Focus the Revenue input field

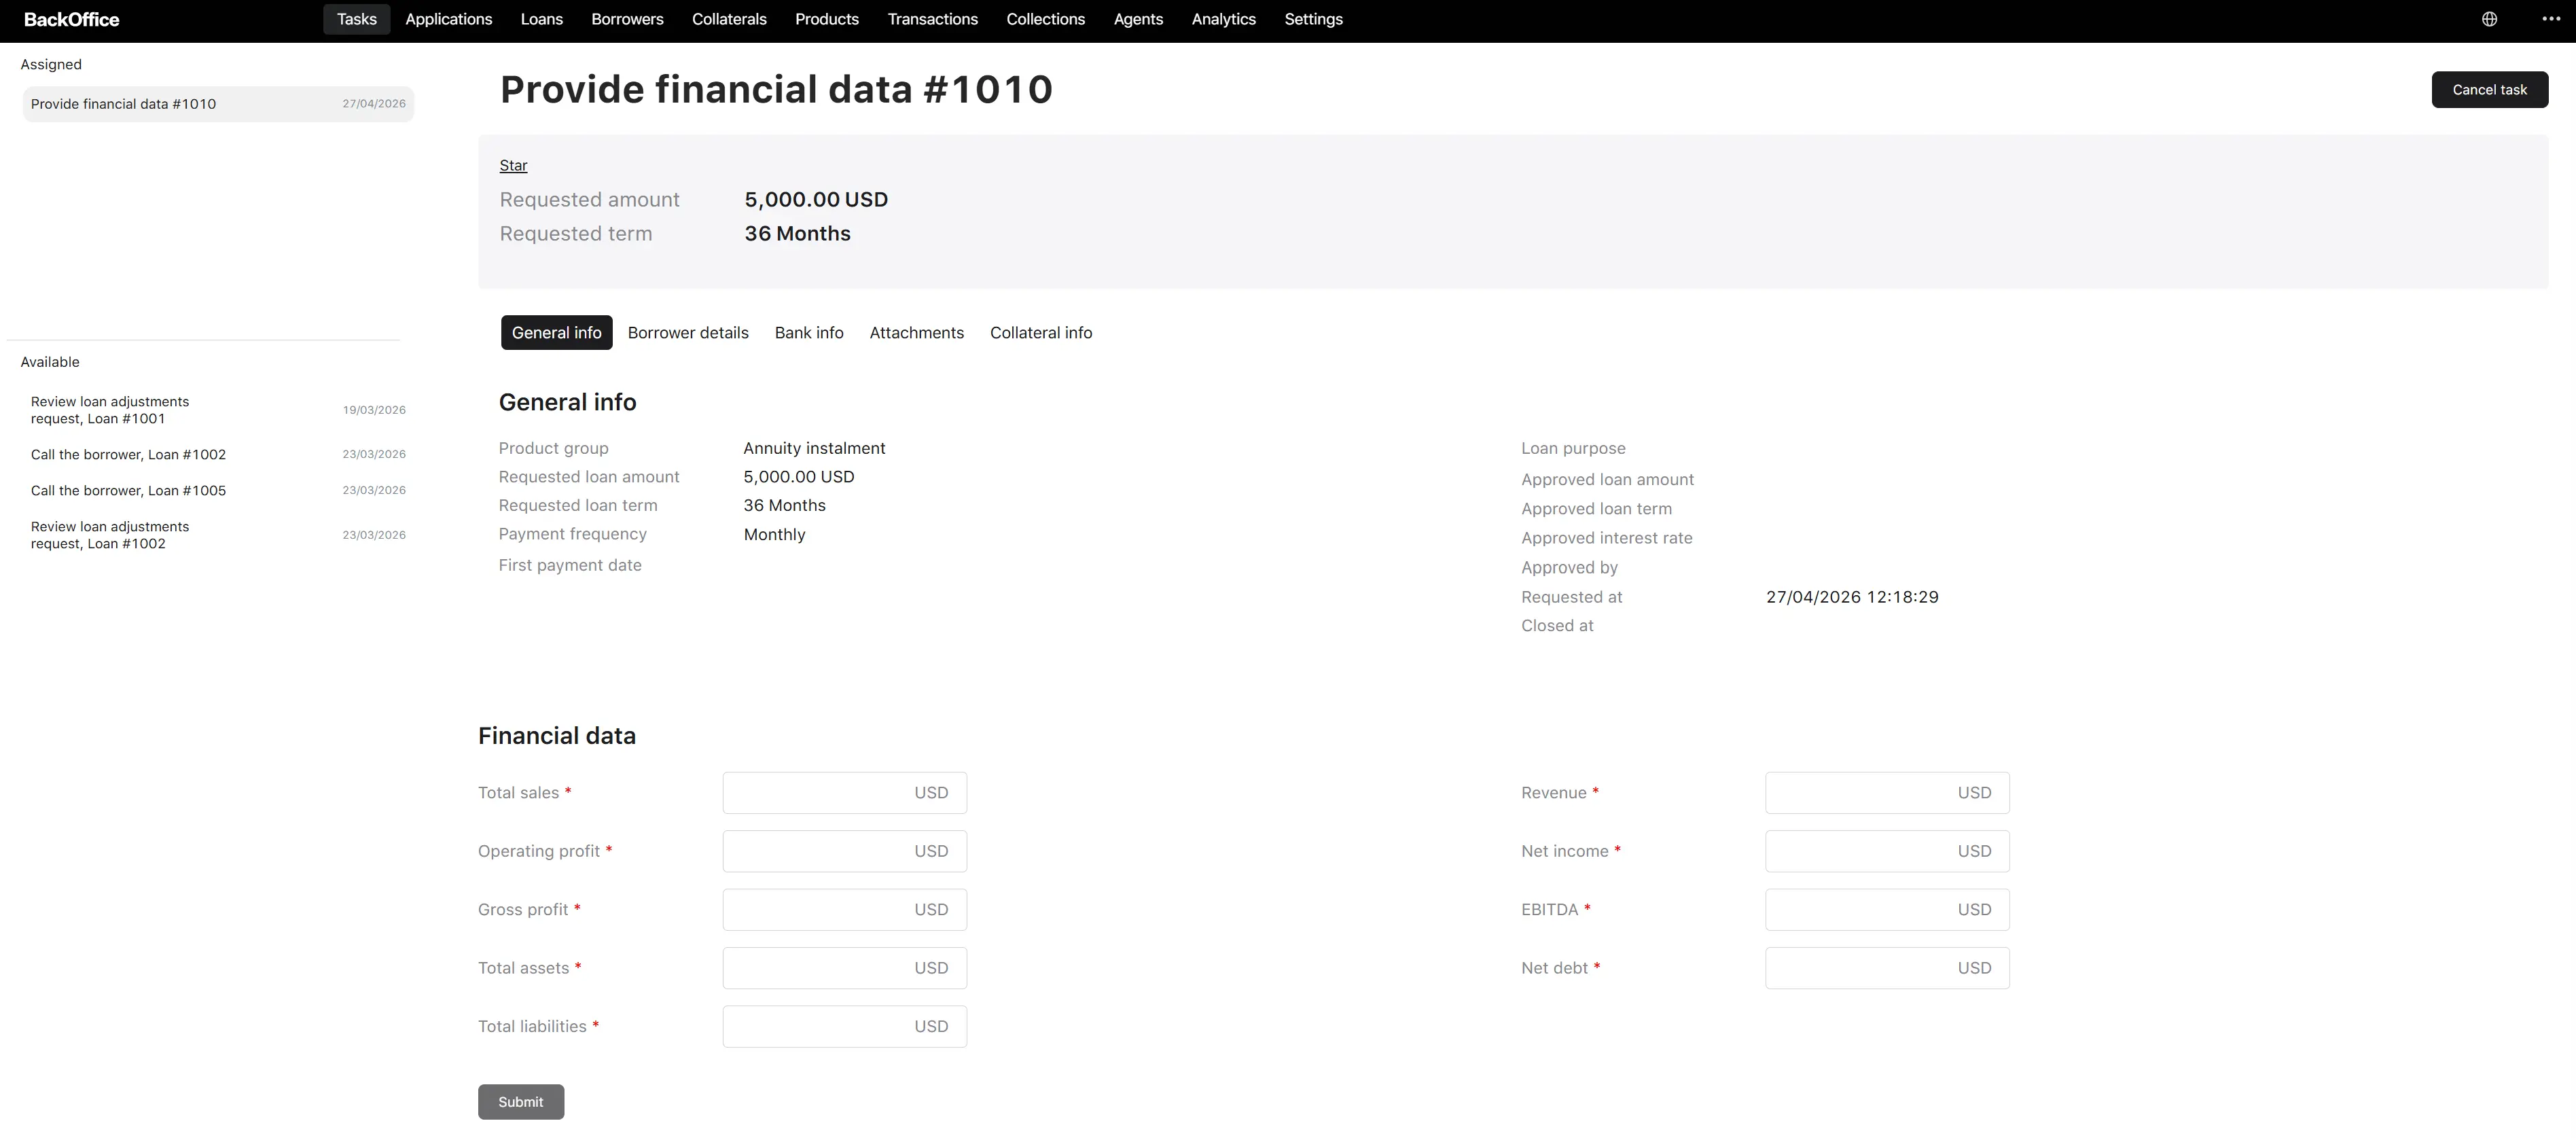click(1887, 793)
